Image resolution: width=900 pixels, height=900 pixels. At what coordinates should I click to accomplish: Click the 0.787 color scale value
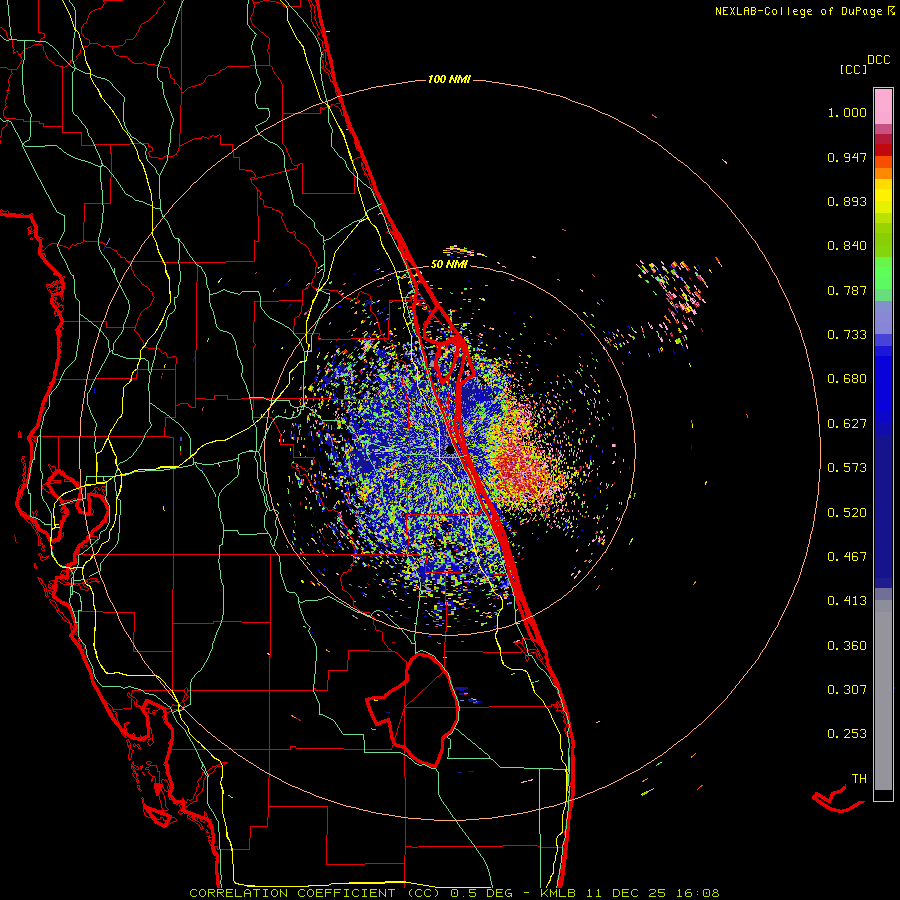click(847, 290)
